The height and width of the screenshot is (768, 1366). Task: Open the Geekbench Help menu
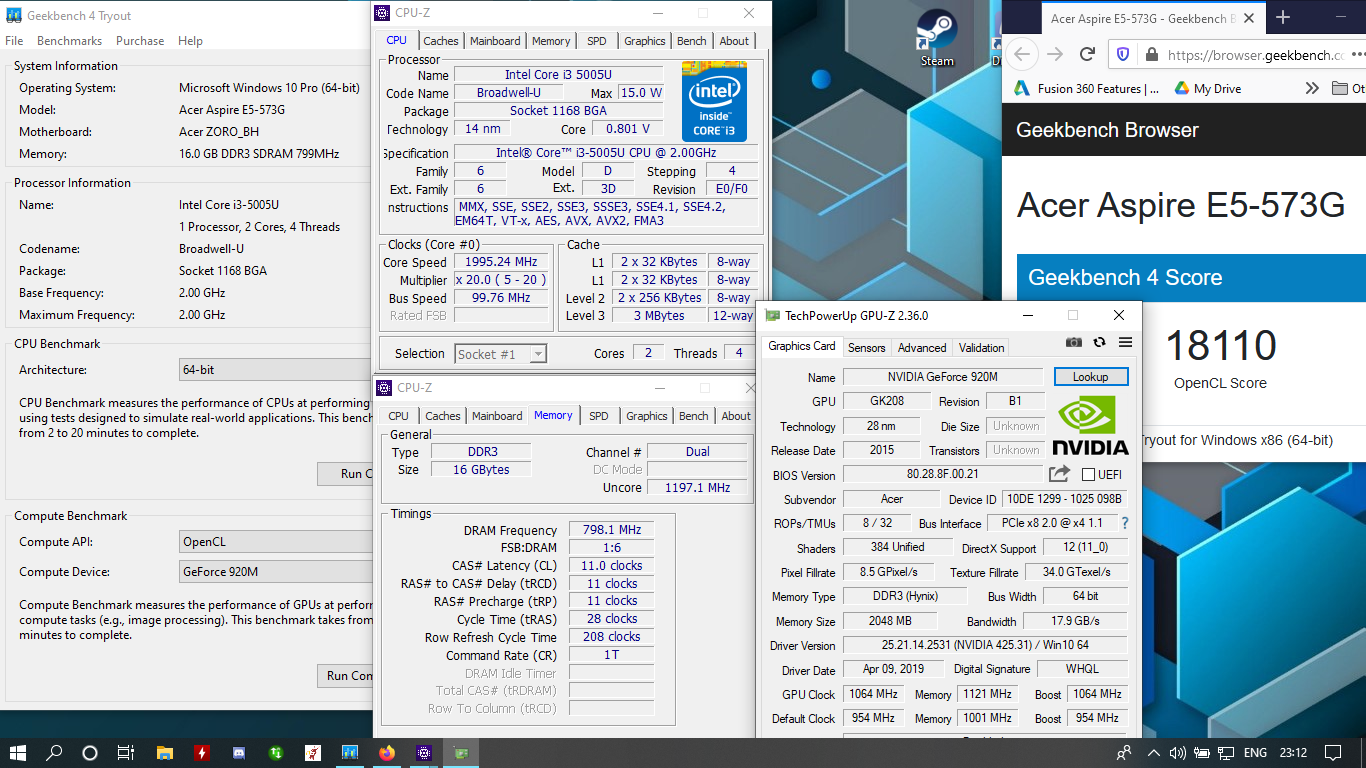tap(190, 41)
